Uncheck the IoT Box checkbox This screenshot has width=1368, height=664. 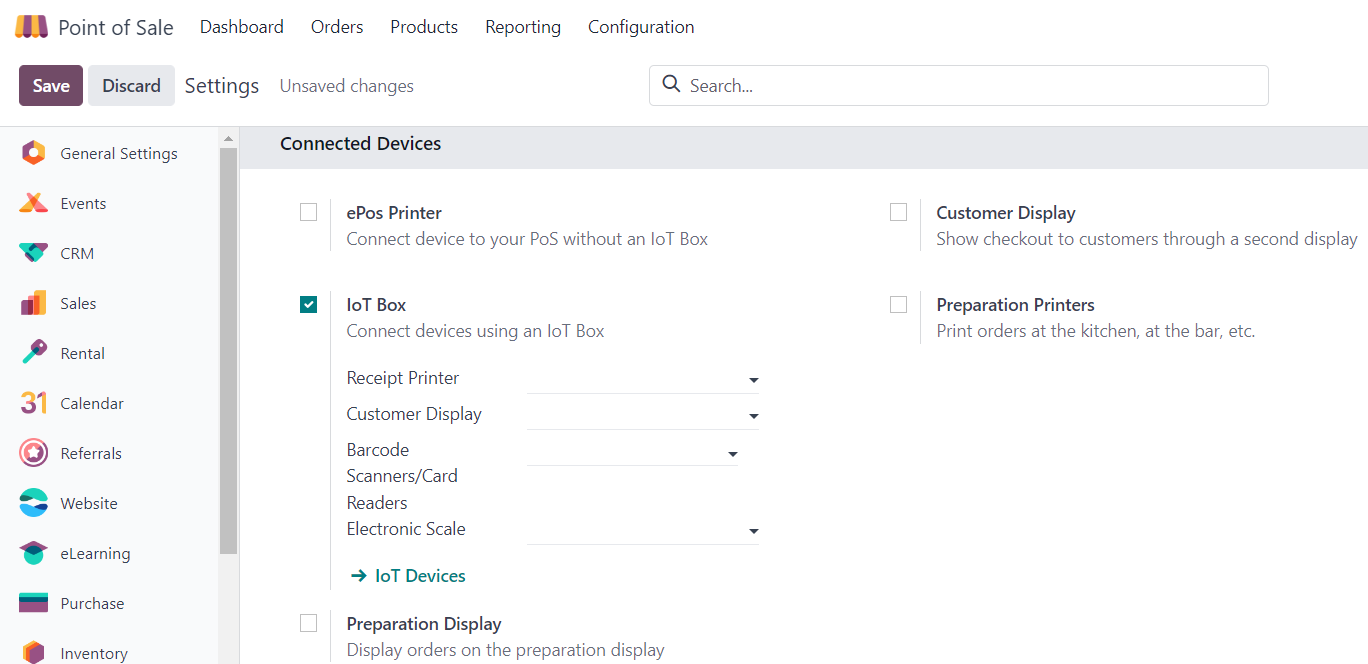pos(308,304)
